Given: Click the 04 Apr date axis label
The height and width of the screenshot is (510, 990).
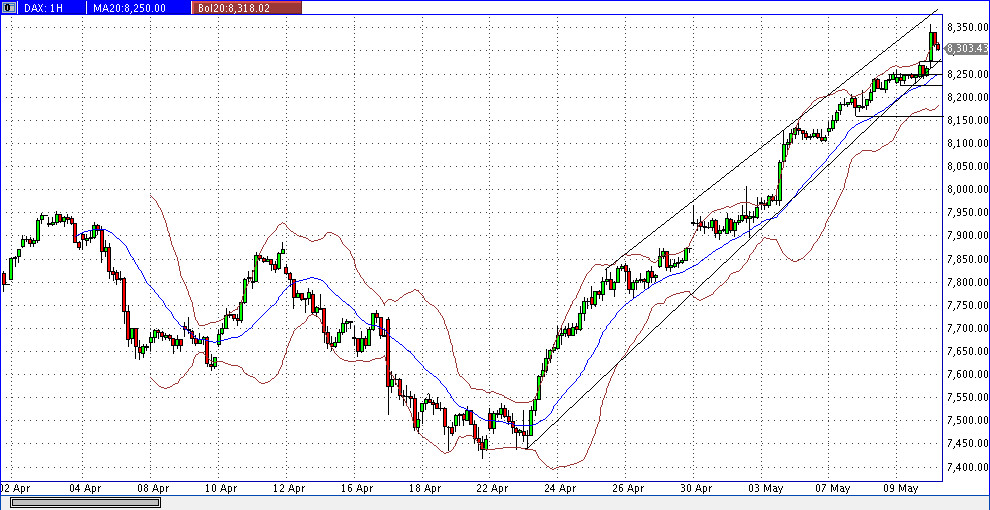Looking at the screenshot, I should 85,488.
